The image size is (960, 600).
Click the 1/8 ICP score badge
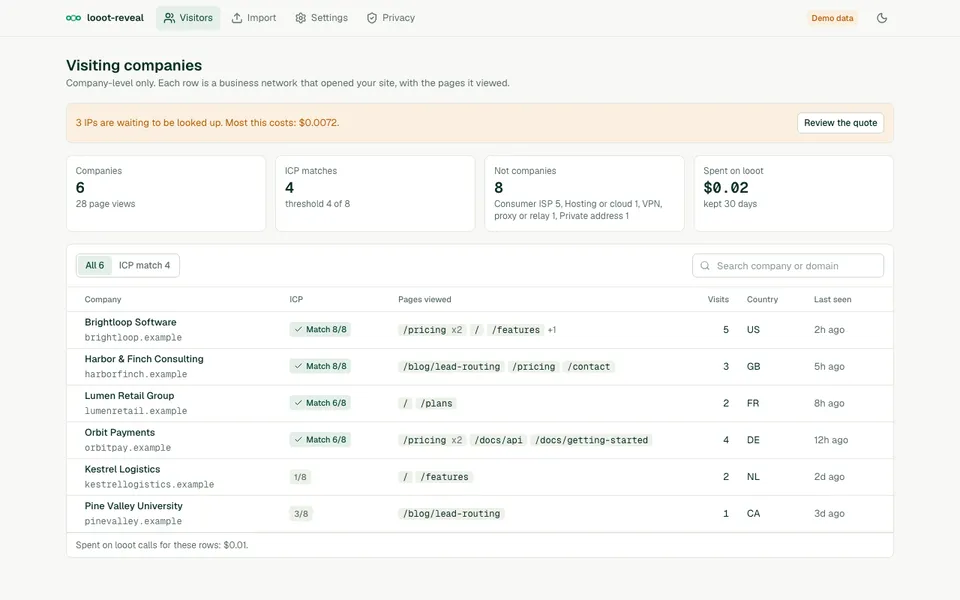(x=300, y=477)
